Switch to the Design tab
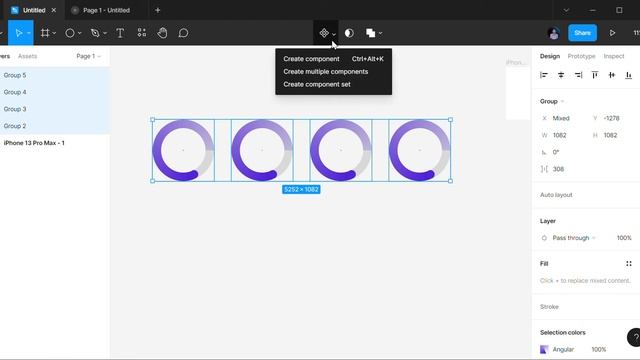 pyautogui.click(x=550, y=56)
